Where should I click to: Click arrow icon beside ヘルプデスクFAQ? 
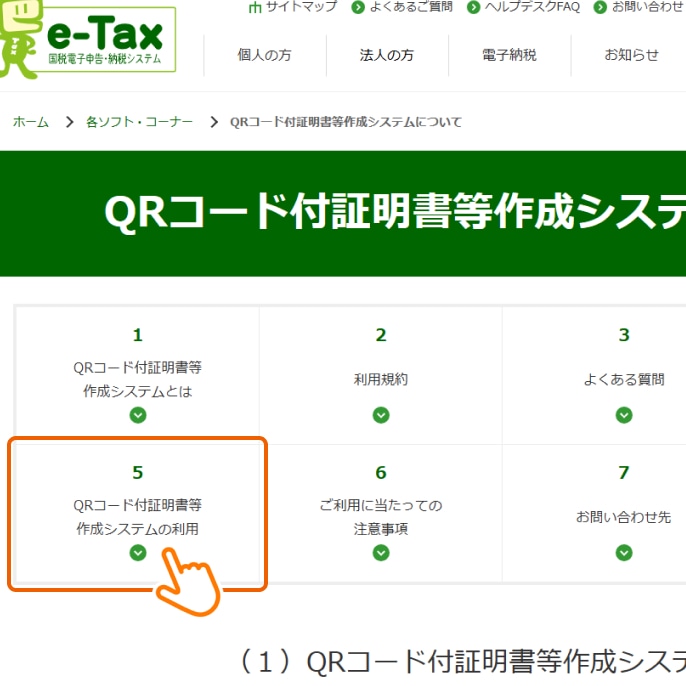pos(473,7)
